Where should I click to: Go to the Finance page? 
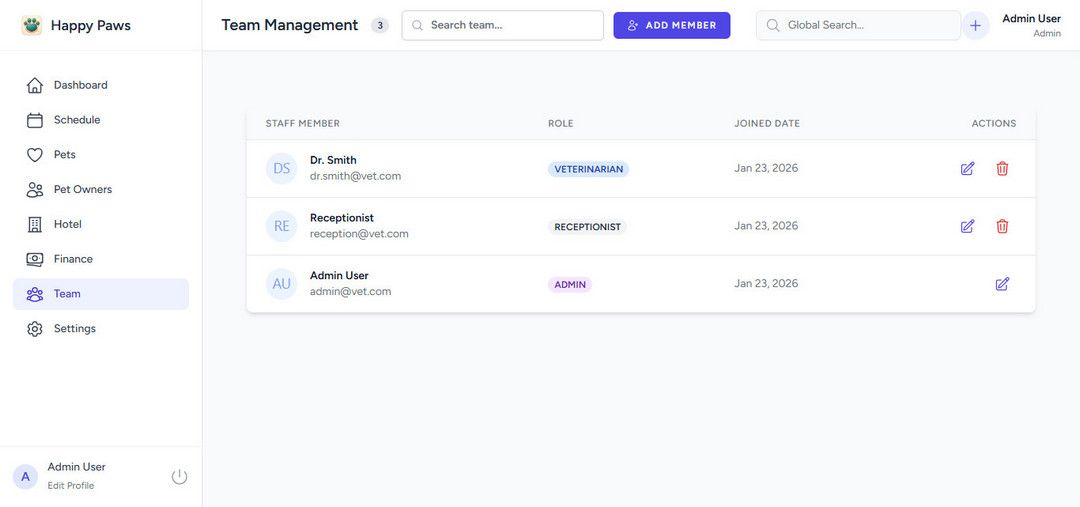[x=73, y=259]
